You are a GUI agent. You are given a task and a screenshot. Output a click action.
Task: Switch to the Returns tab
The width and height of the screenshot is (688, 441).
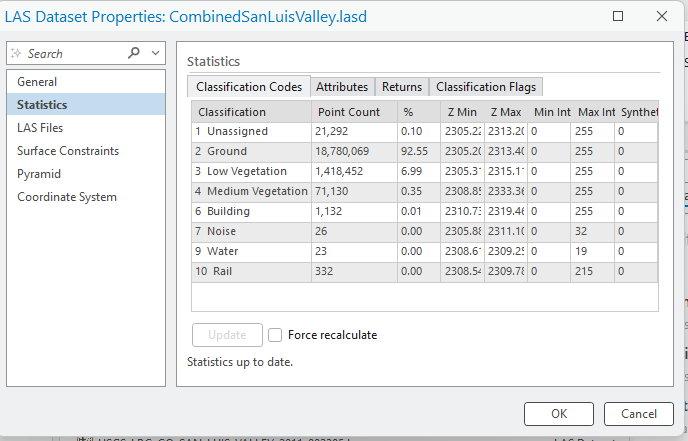coord(402,87)
